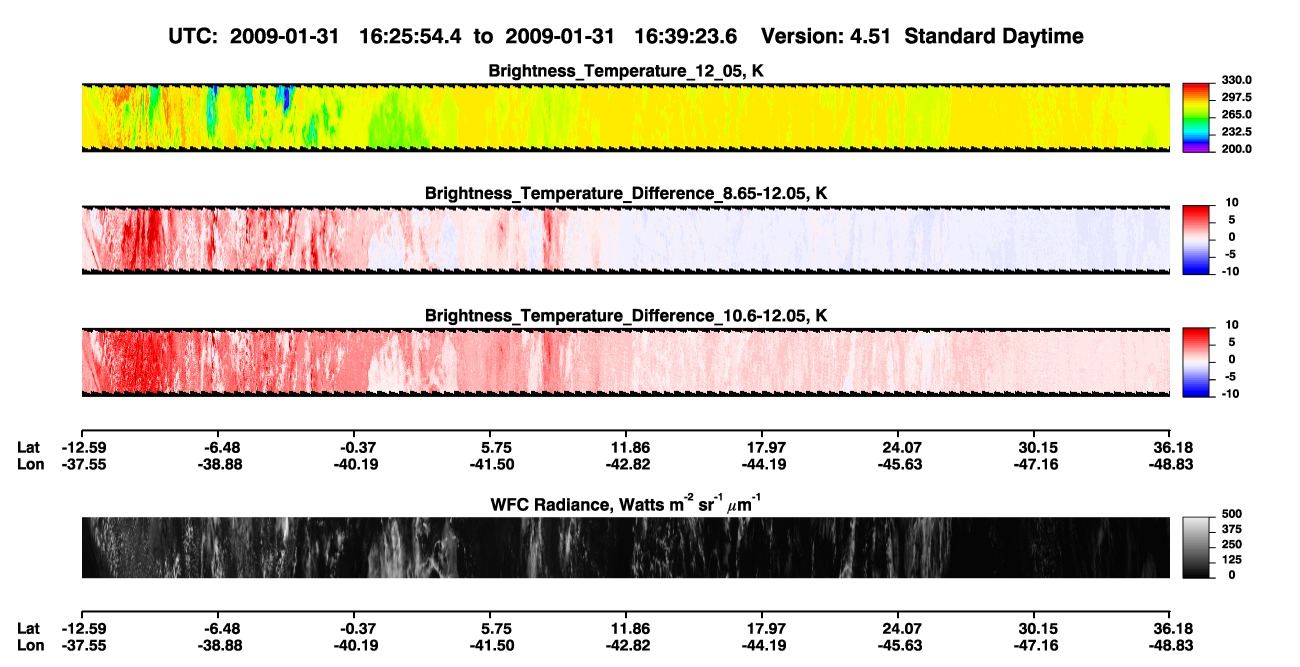Select the 10.6-12.05 difference image strip

[625, 362]
